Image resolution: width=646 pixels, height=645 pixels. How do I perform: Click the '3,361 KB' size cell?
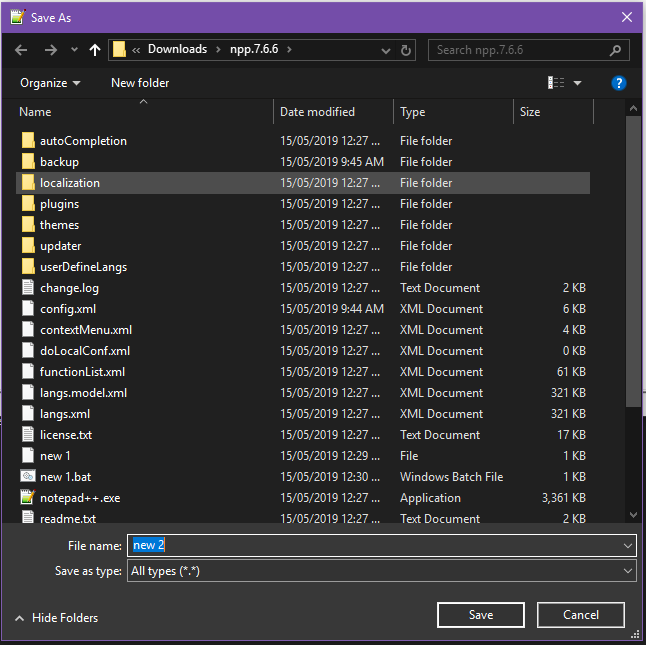pyautogui.click(x=564, y=498)
